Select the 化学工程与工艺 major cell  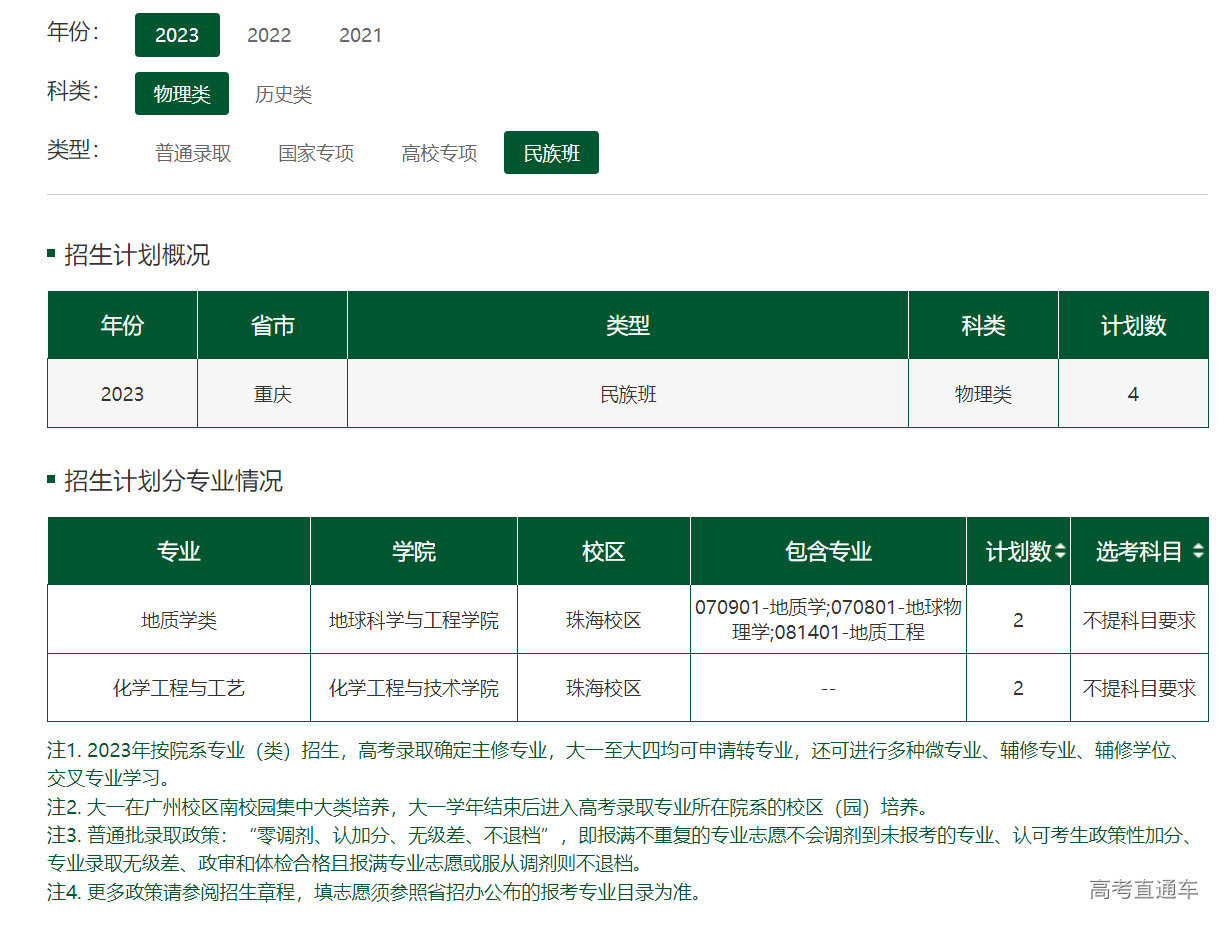point(179,688)
